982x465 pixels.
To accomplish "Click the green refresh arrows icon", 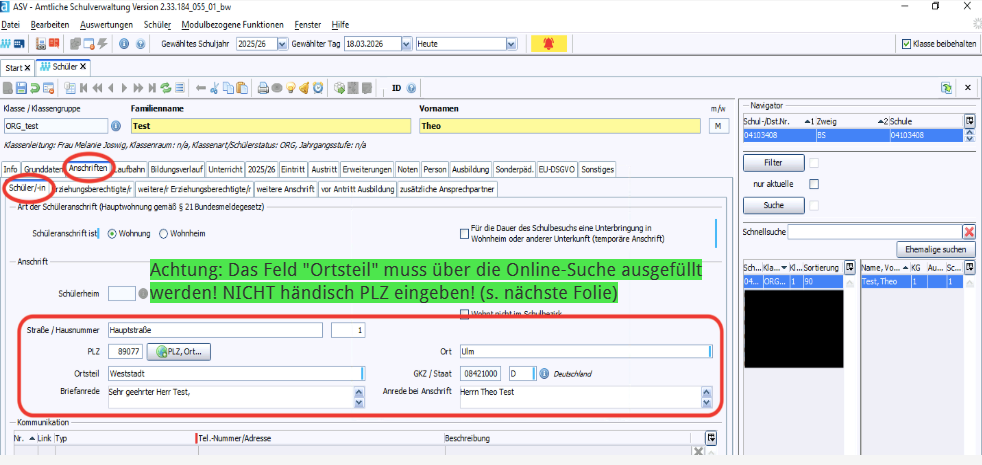I will click(x=166, y=88).
